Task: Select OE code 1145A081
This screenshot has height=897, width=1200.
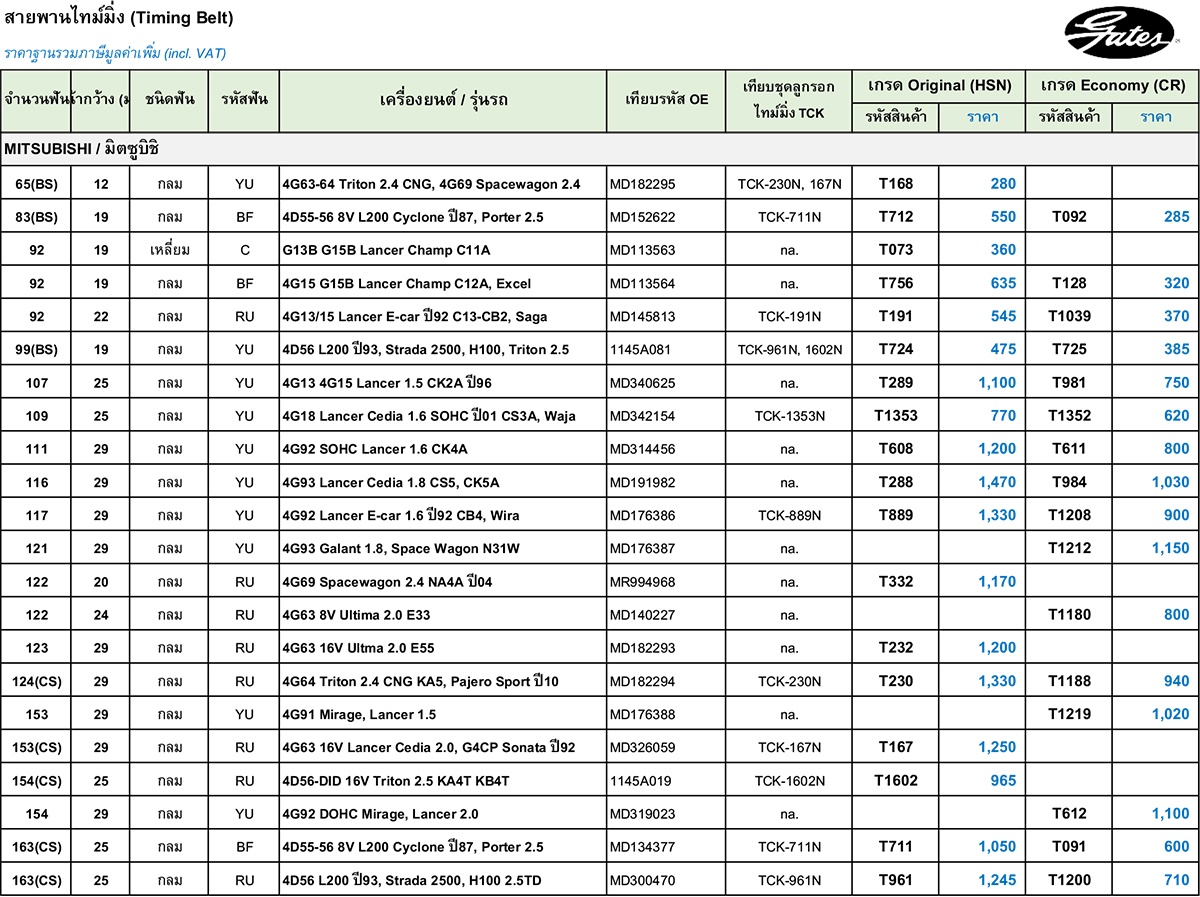Action: pos(640,350)
